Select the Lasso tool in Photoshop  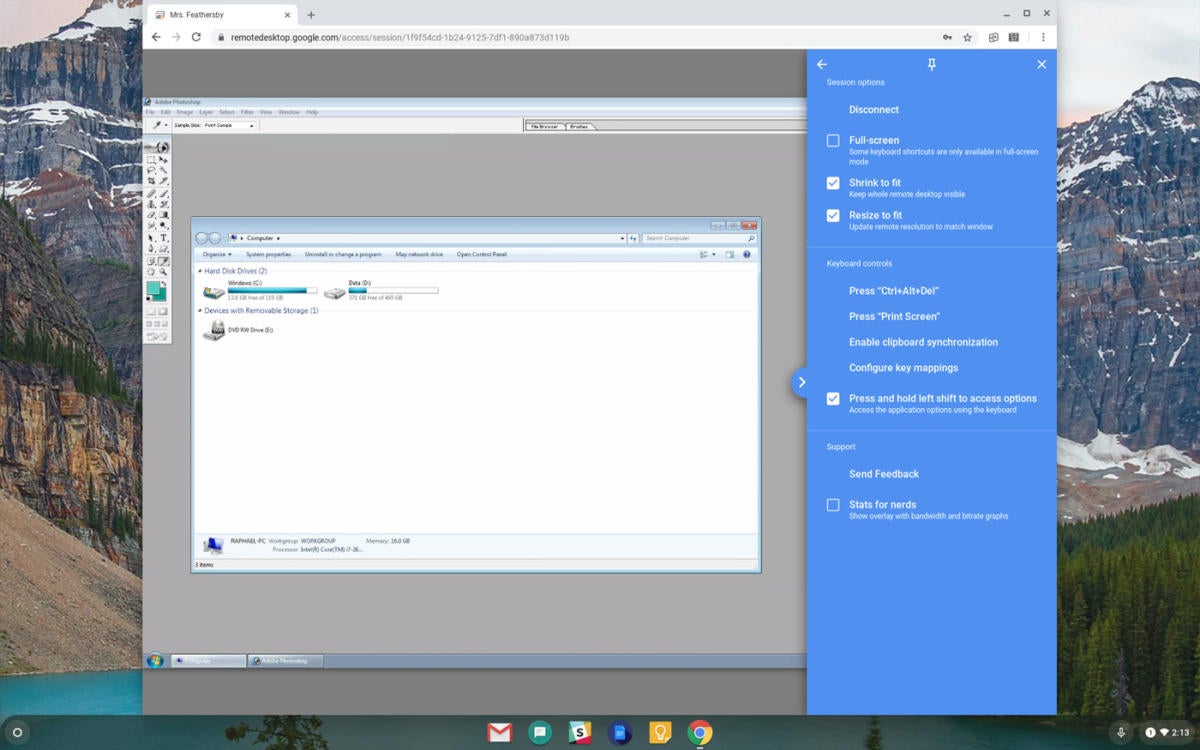tap(152, 170)
